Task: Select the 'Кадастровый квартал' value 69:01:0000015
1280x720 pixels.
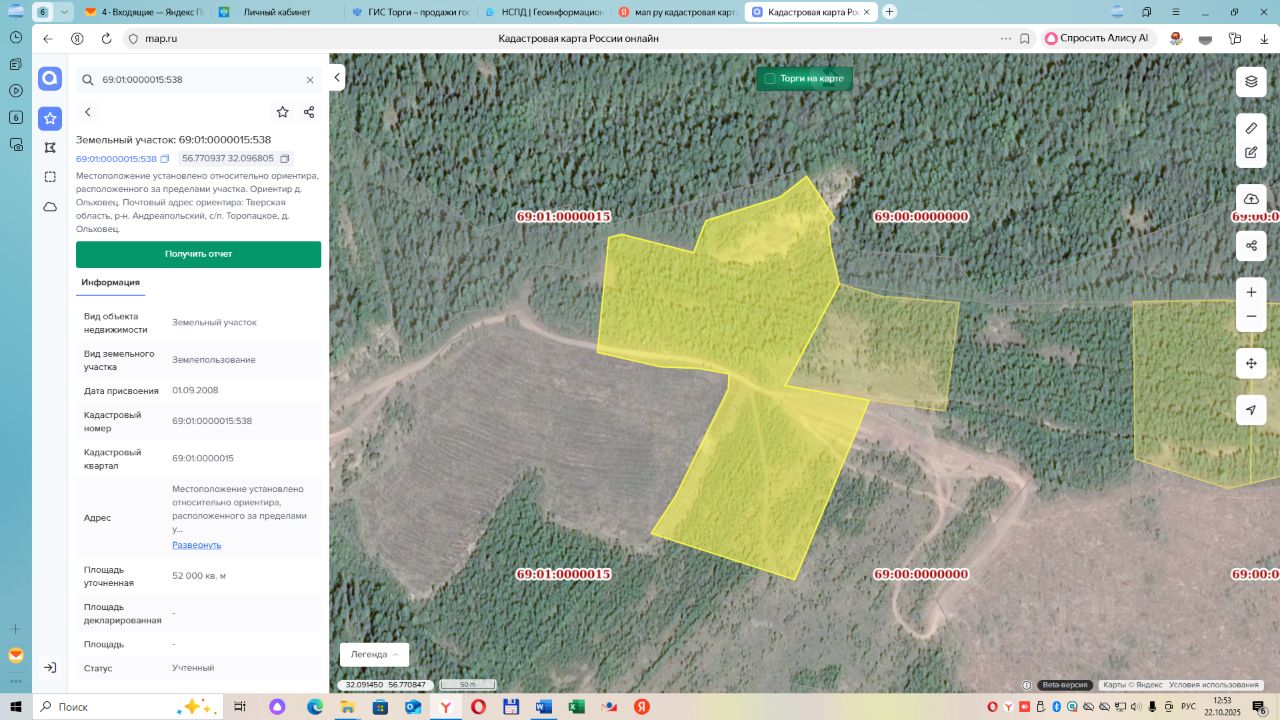Action: [203, 458]
